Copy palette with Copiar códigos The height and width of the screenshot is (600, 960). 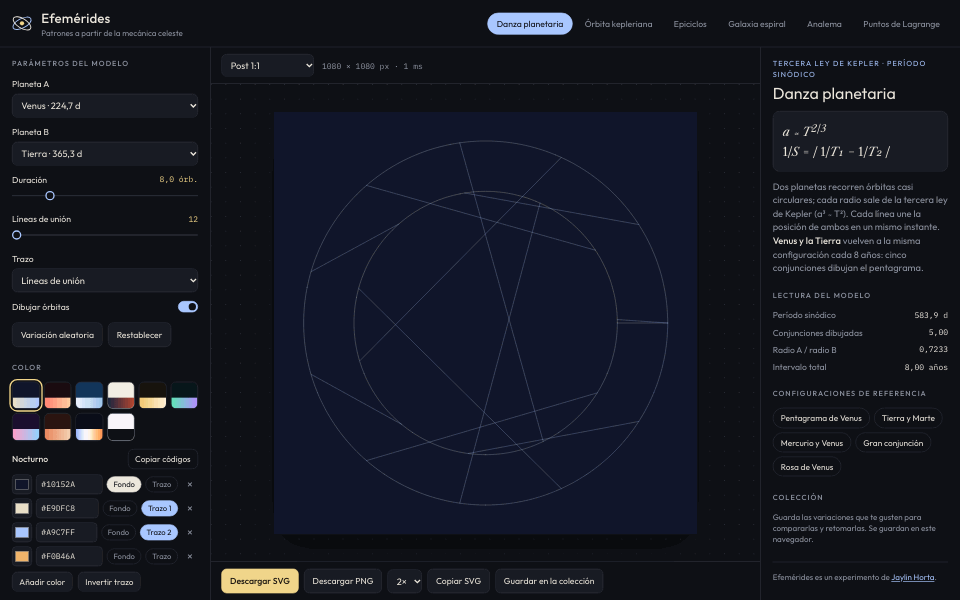pos(163,459)
